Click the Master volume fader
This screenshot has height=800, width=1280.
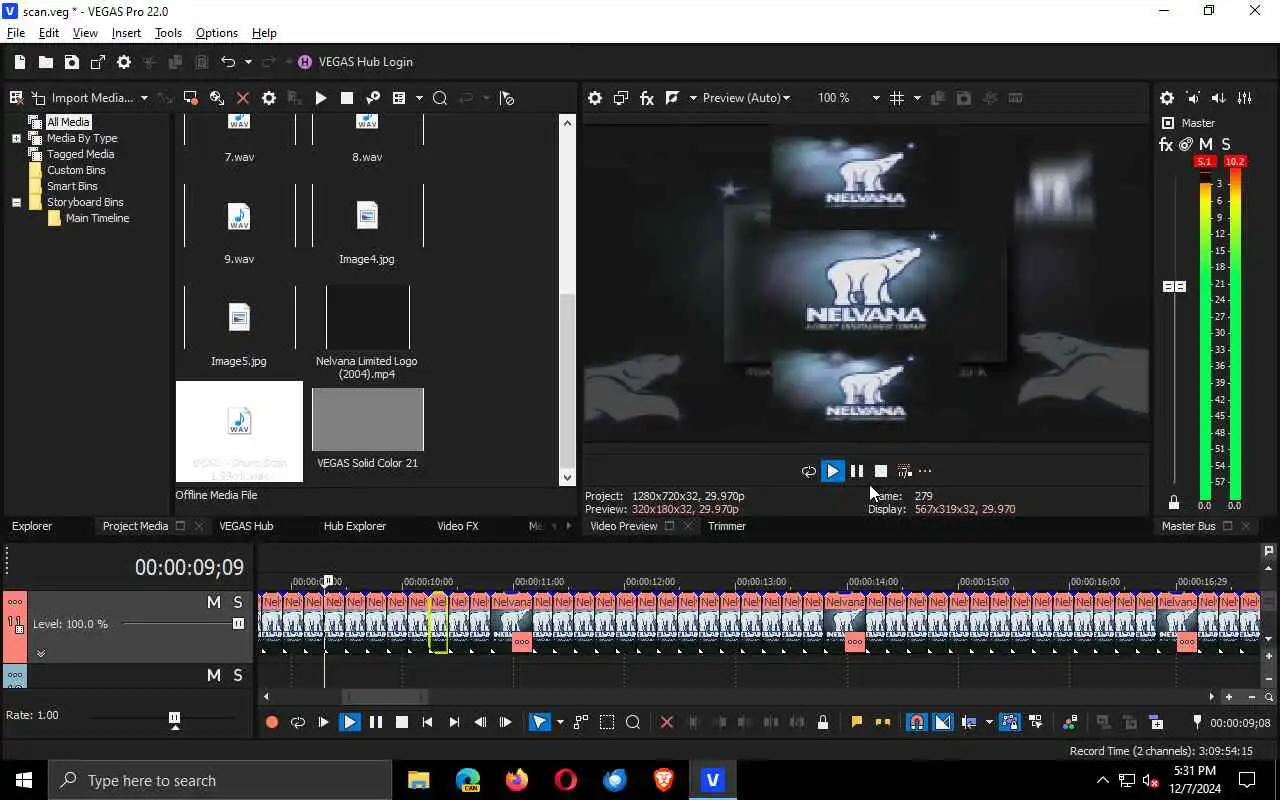tap(1174, 286)
